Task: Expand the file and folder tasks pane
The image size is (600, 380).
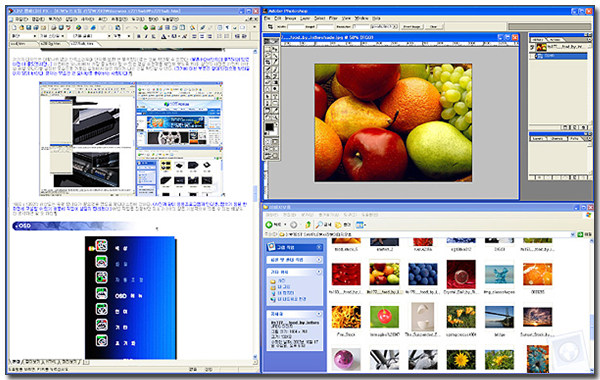Action: (x=319, y=260)
